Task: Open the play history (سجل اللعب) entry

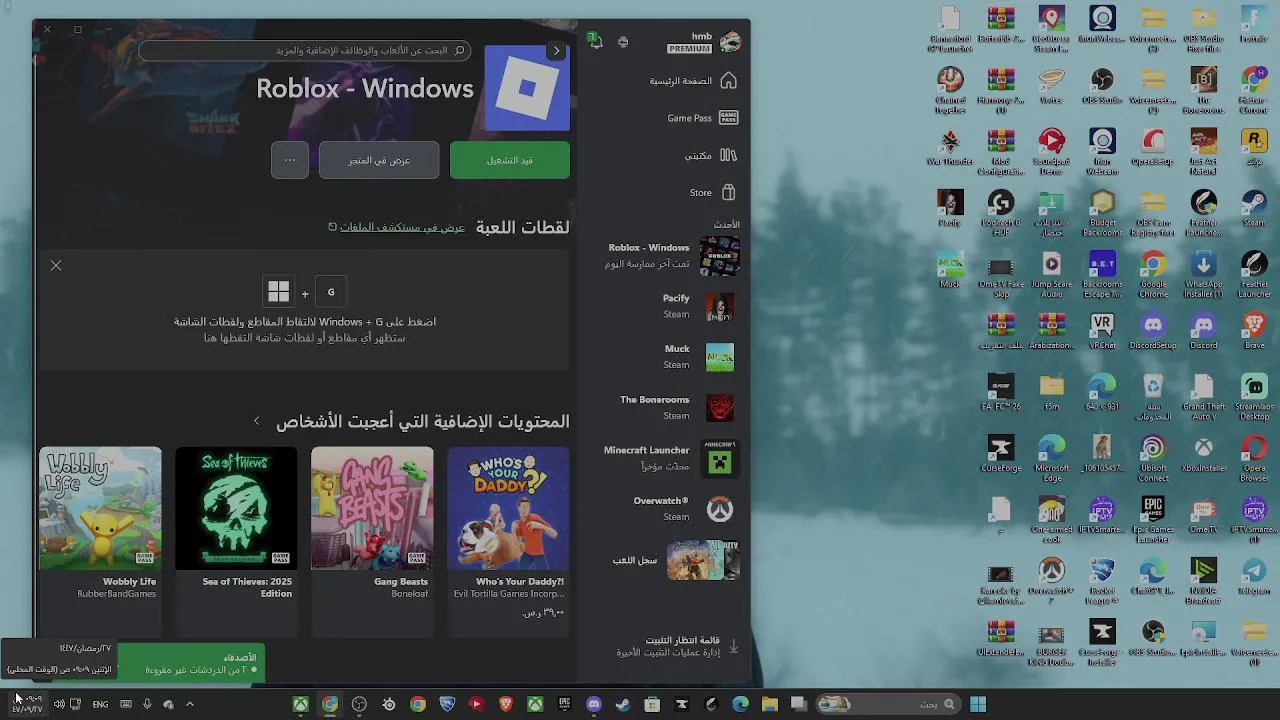Action: click(x=675, y=560)
